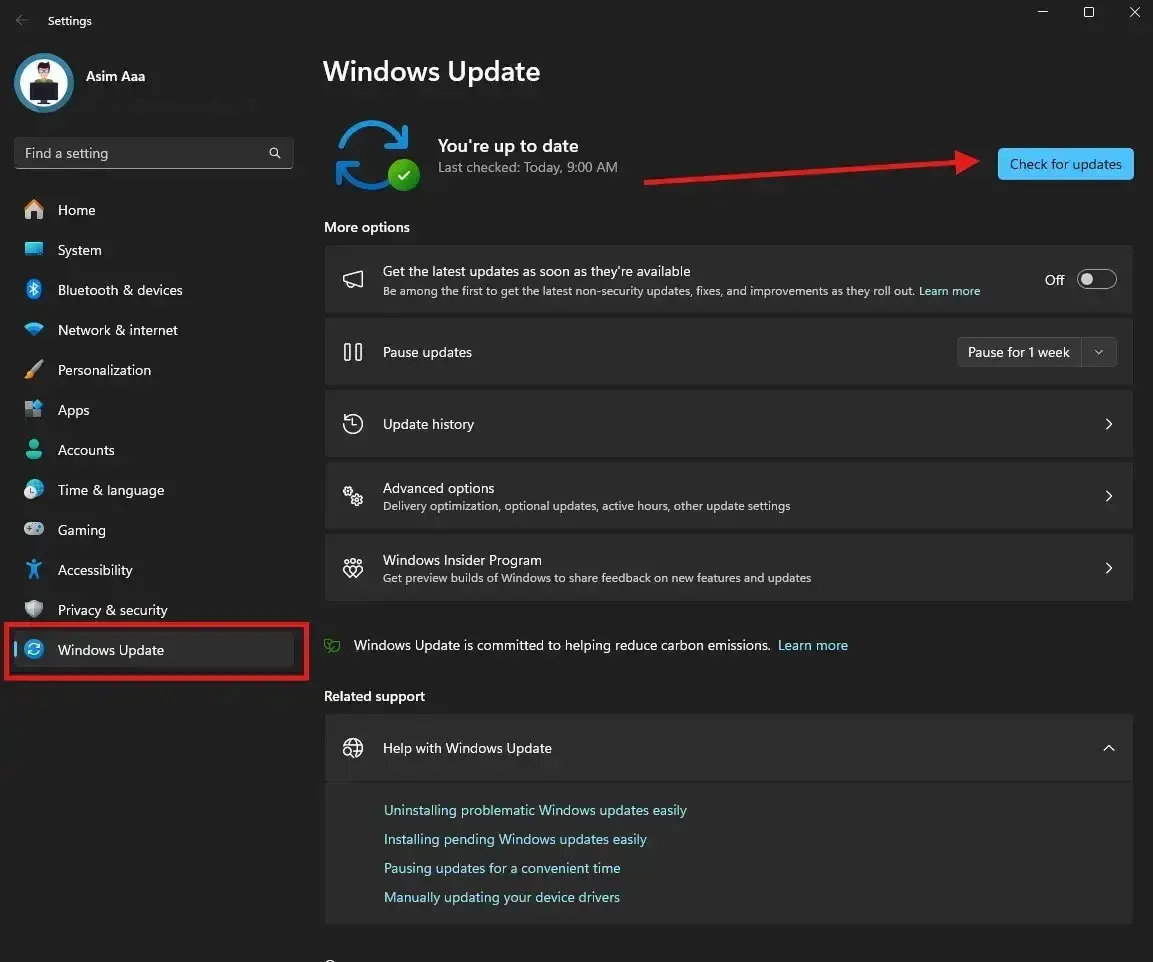Open the pause duration dropdown arrow
1153x962 pixels.
click(x=1099, y=352)
